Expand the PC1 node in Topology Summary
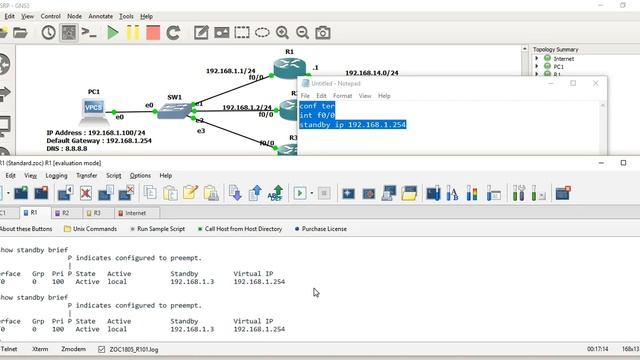Viewport: 640px width, 360px height. (537, 66)
